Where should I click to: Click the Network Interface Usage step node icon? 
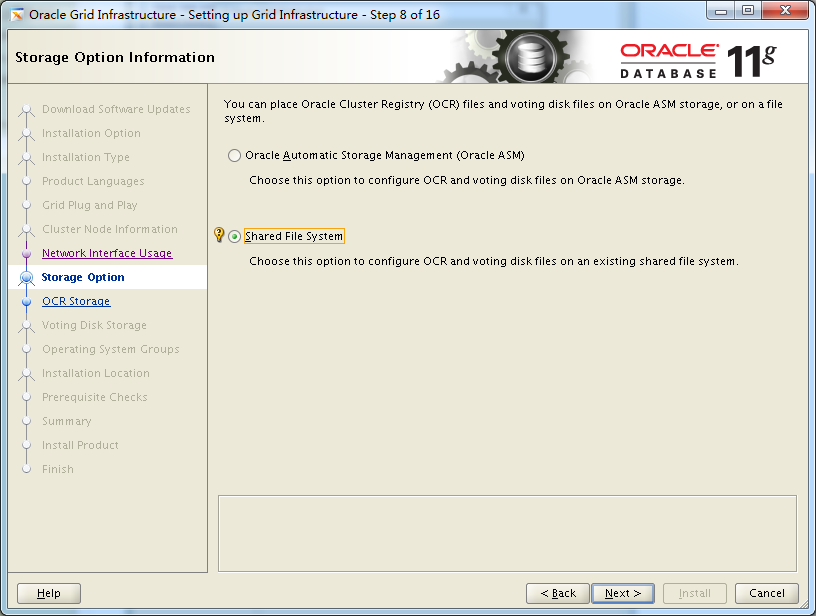point(27,253)
